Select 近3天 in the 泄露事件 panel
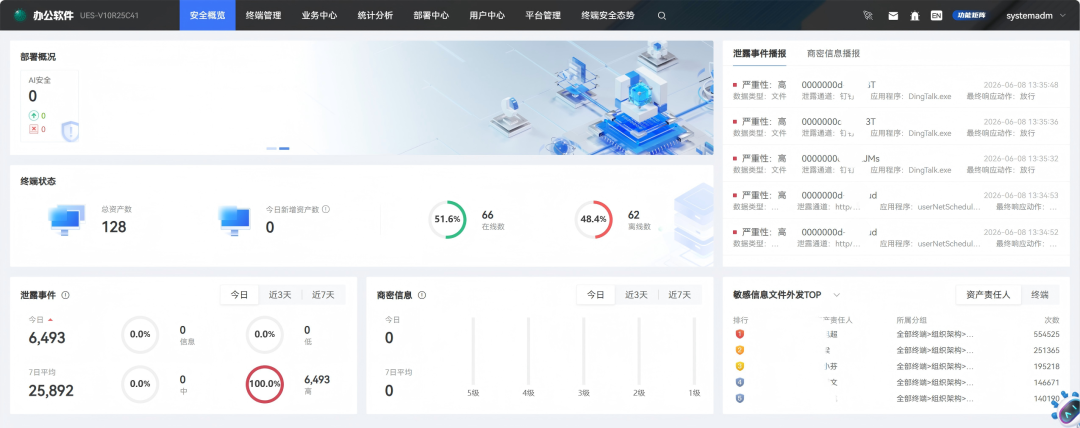Screen dimensions: 1080x428 [280, 295]
